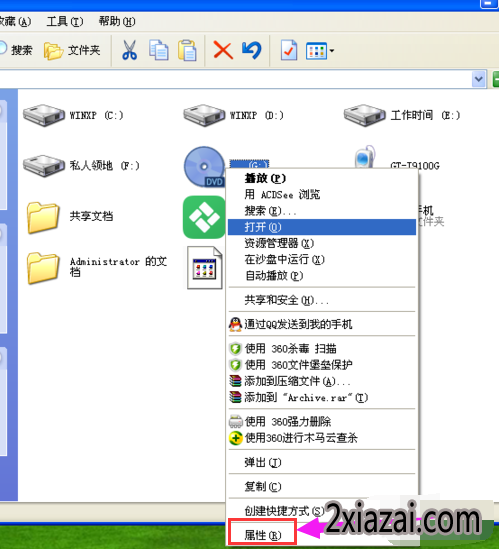This screenshot has width=499, height=550.
Task: Click the 文件夹 folders toolbar button
Action: coord(73,51)
